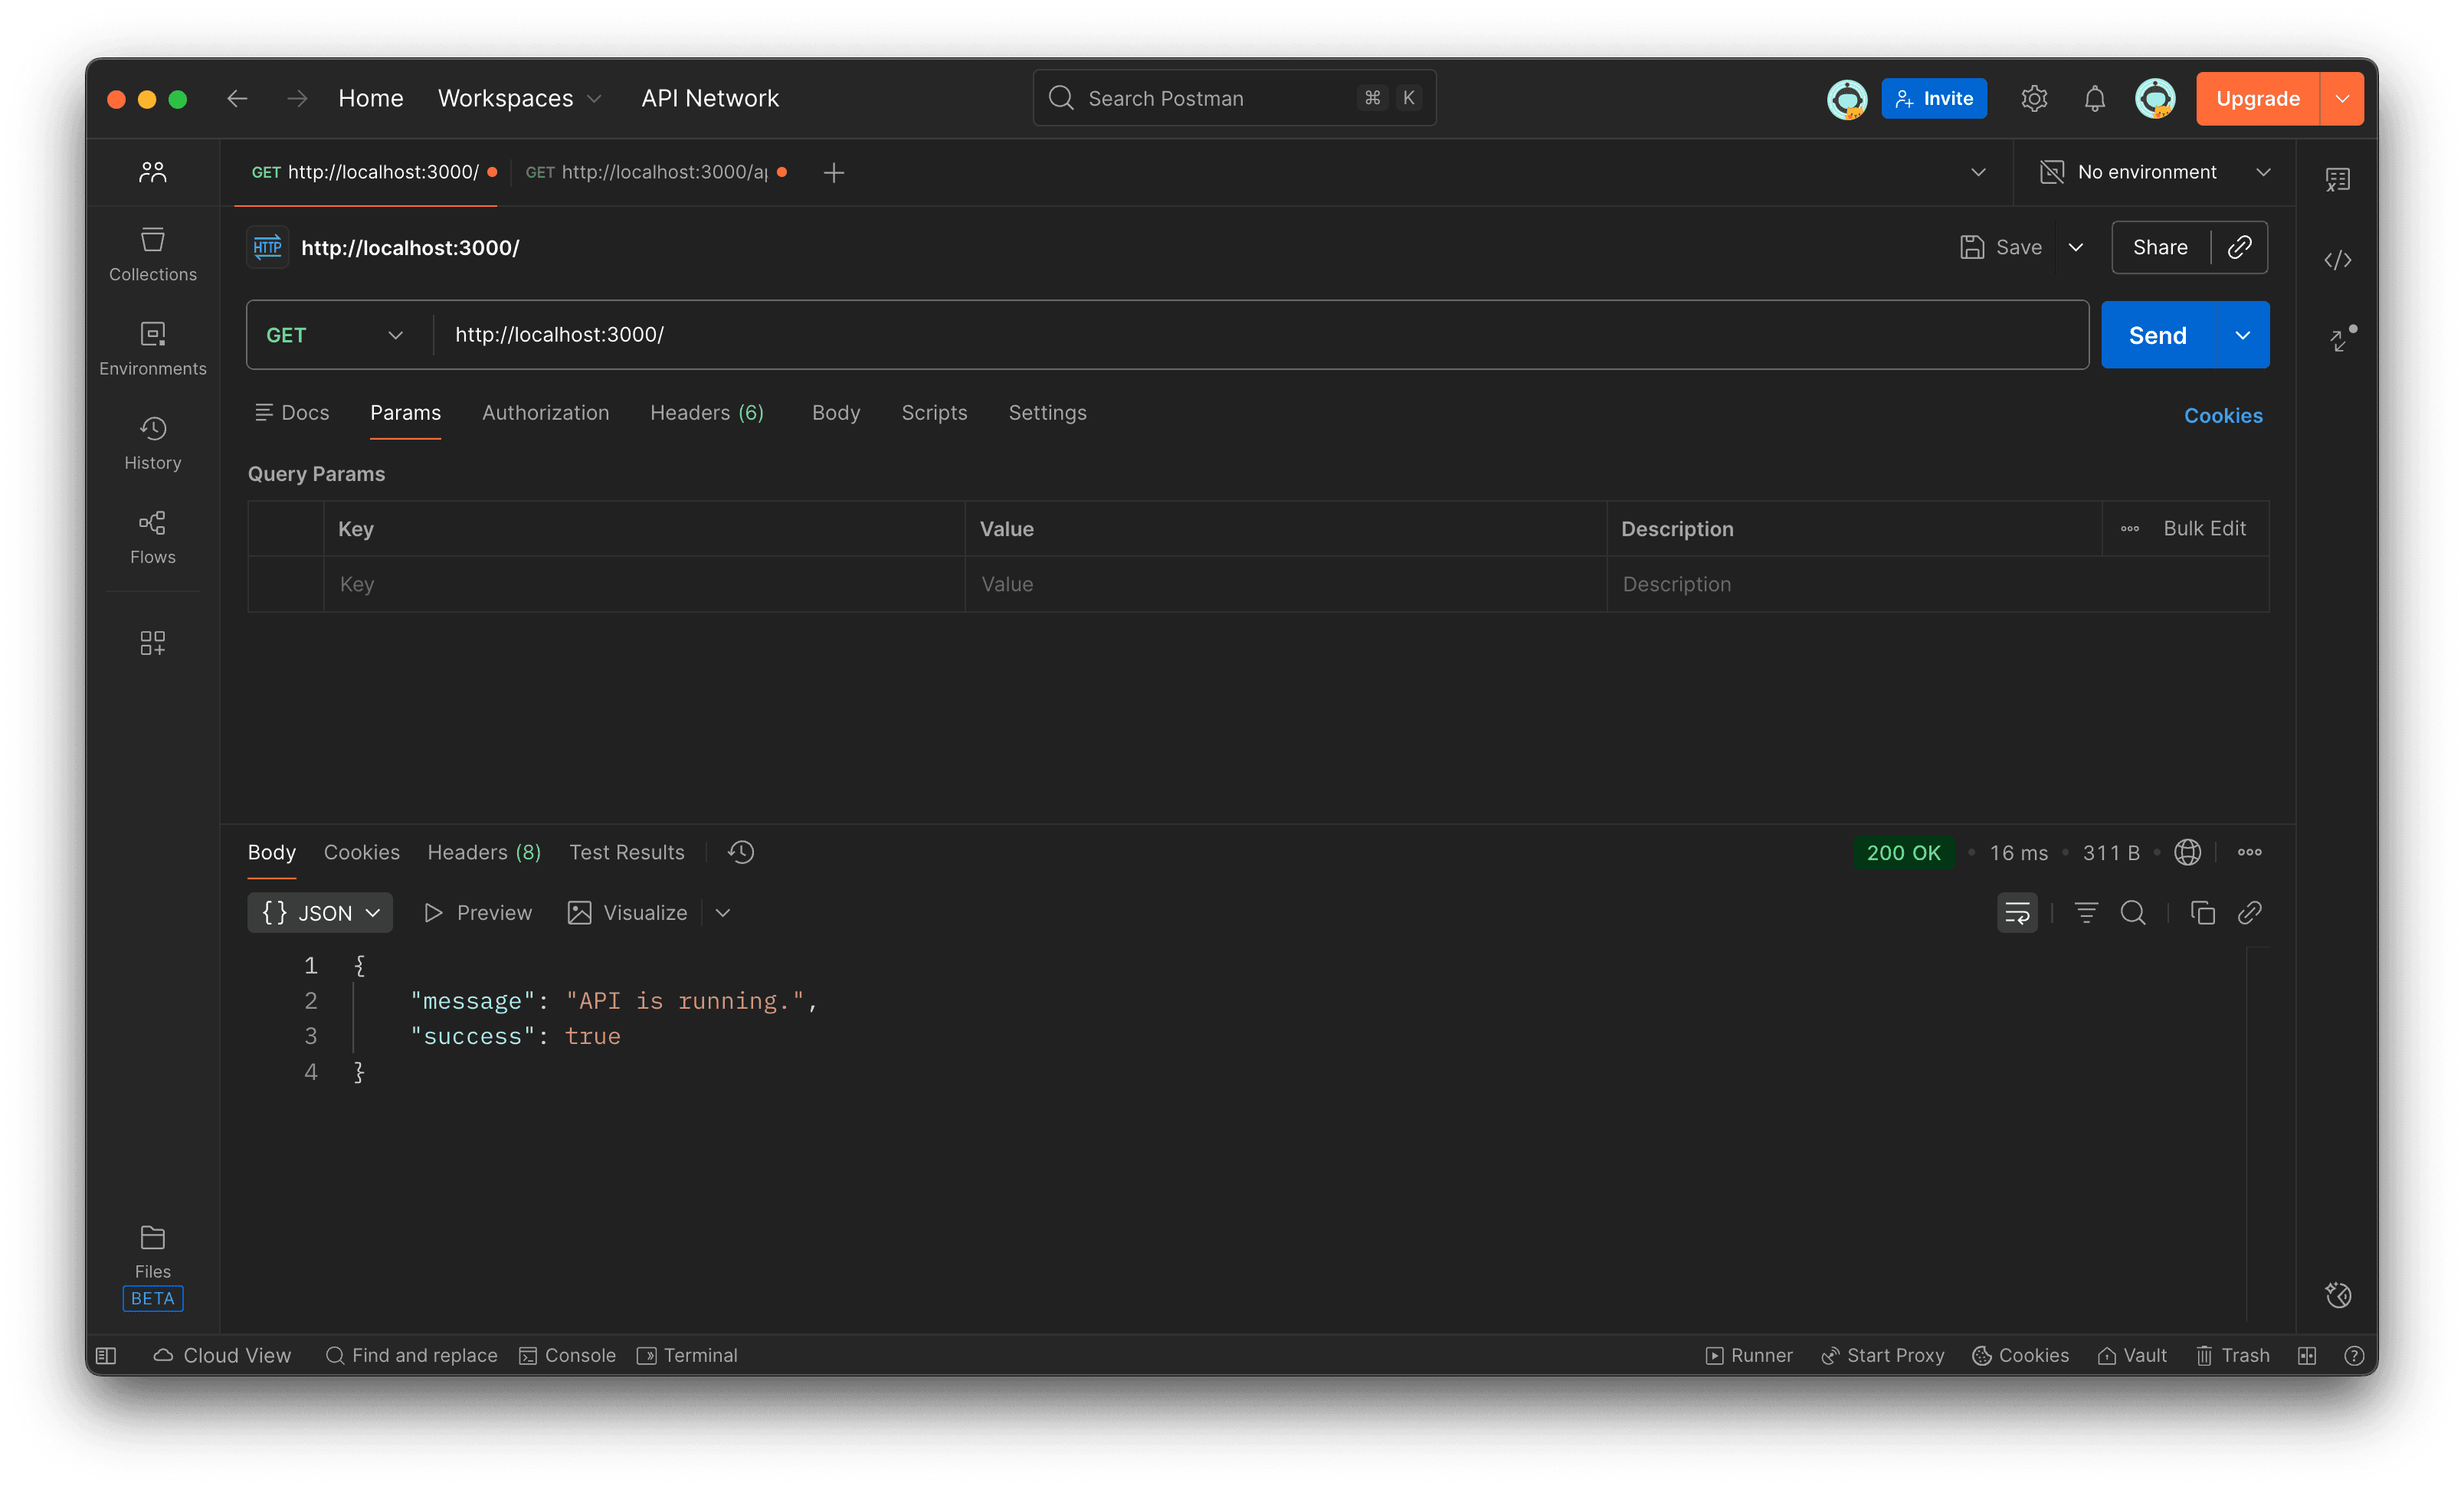Open the Environments panel

(x=152, y=346)
